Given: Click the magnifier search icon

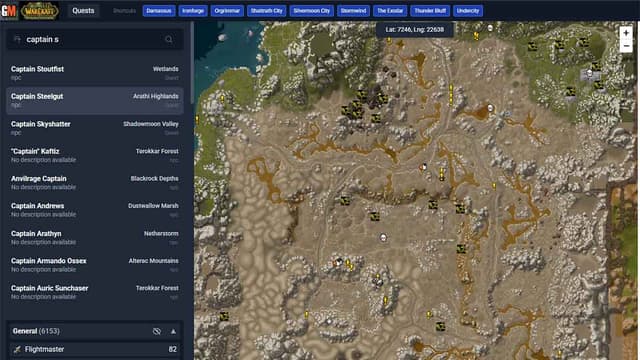Looking at the screenshot, I should [x=169, y=40].
